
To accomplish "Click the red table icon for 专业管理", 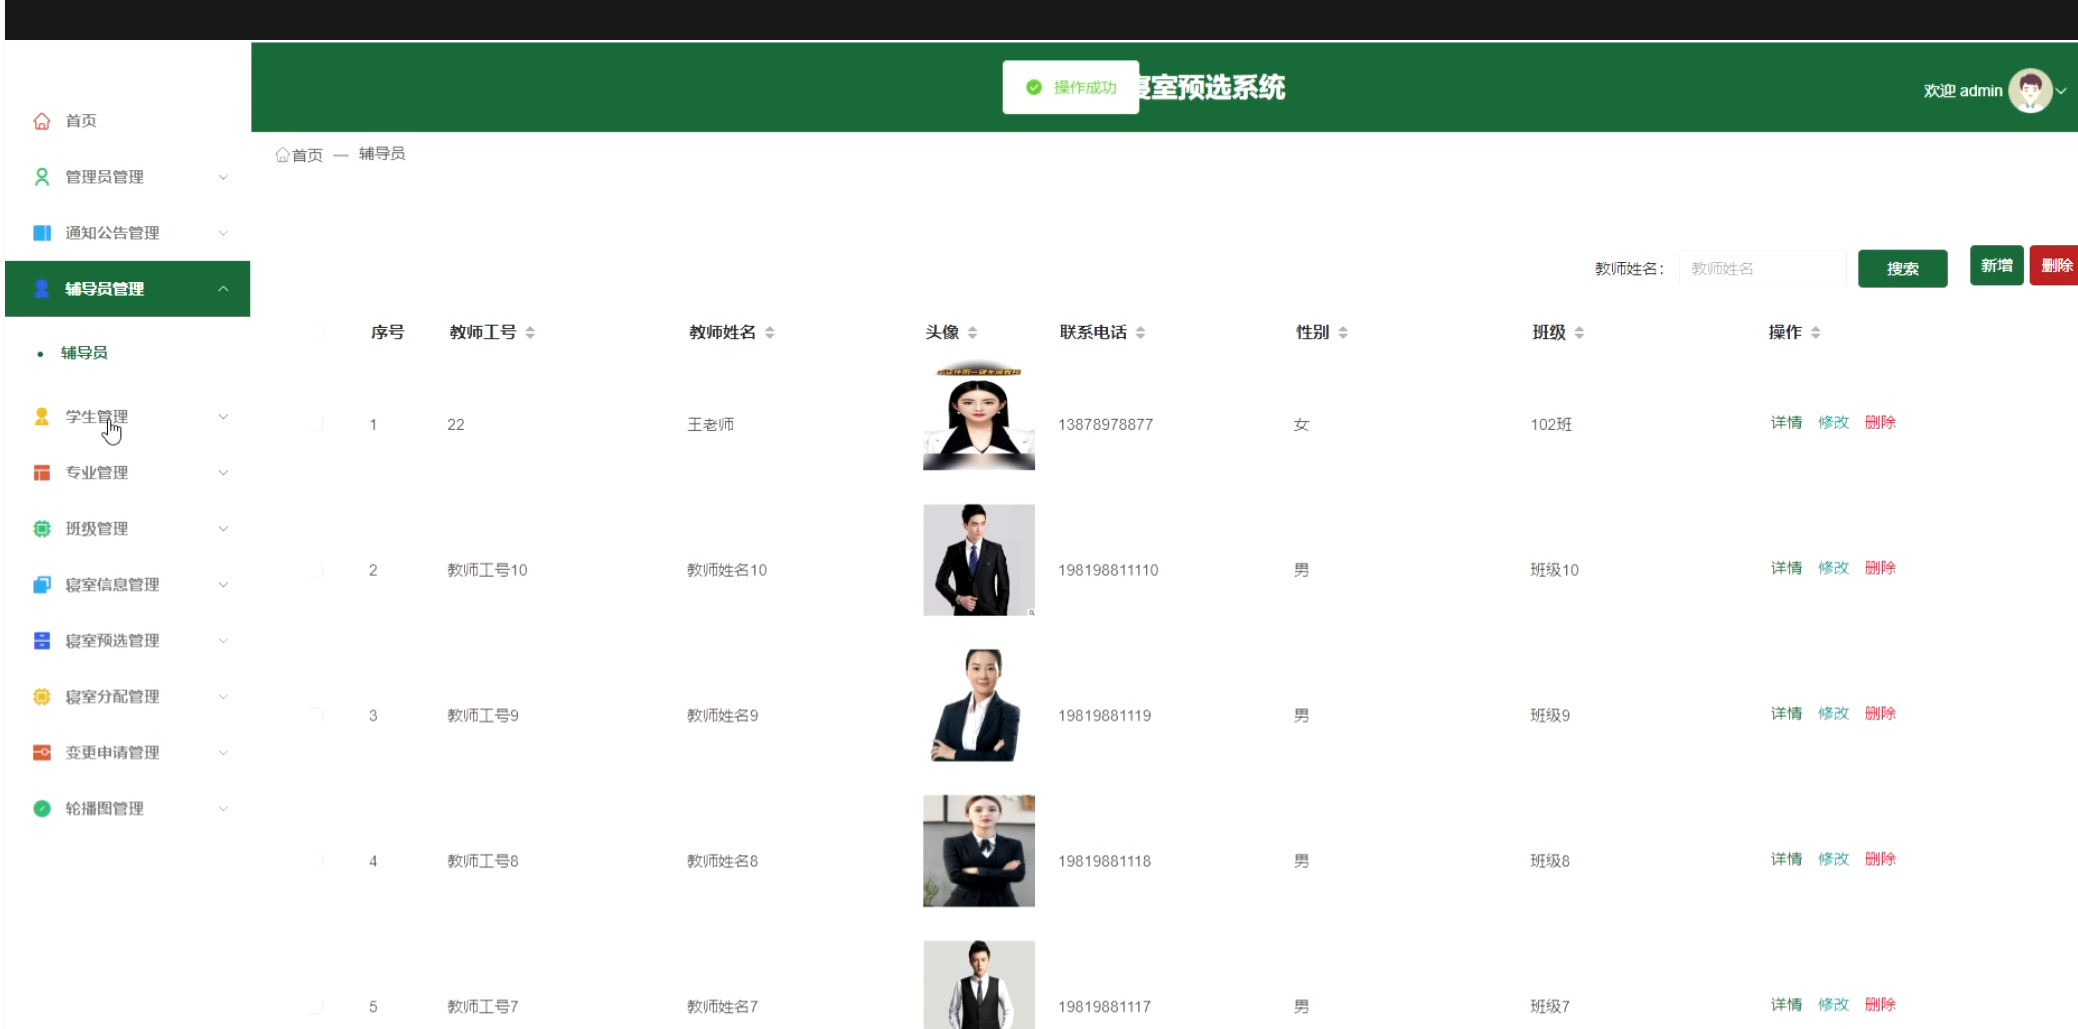I will coord(42,473).
